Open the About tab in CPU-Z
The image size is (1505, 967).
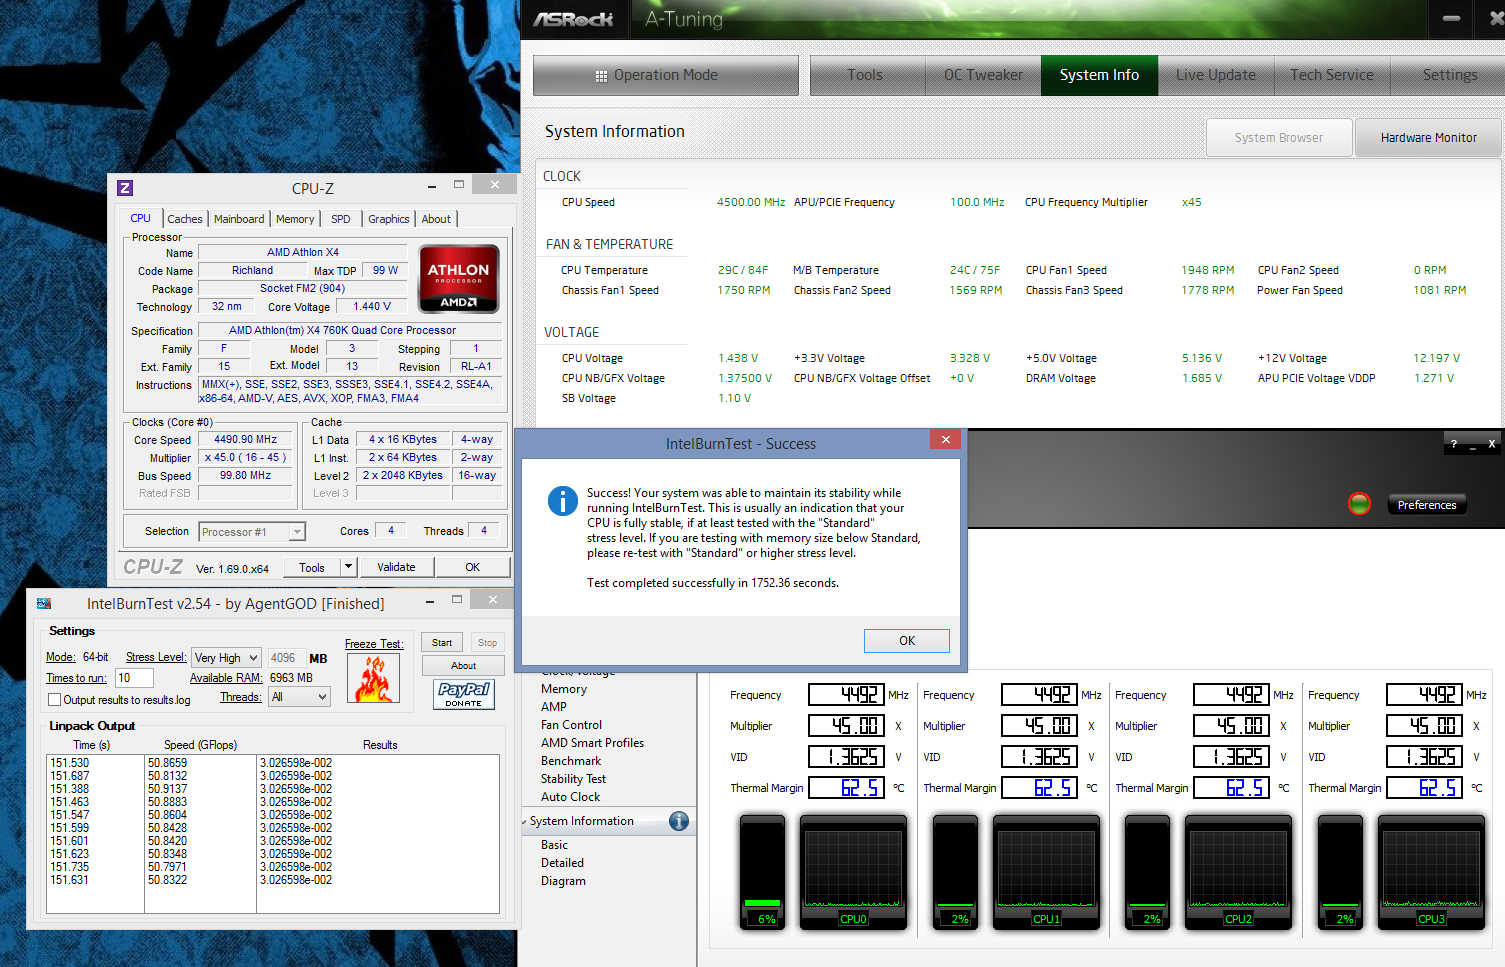pos(436,219)
